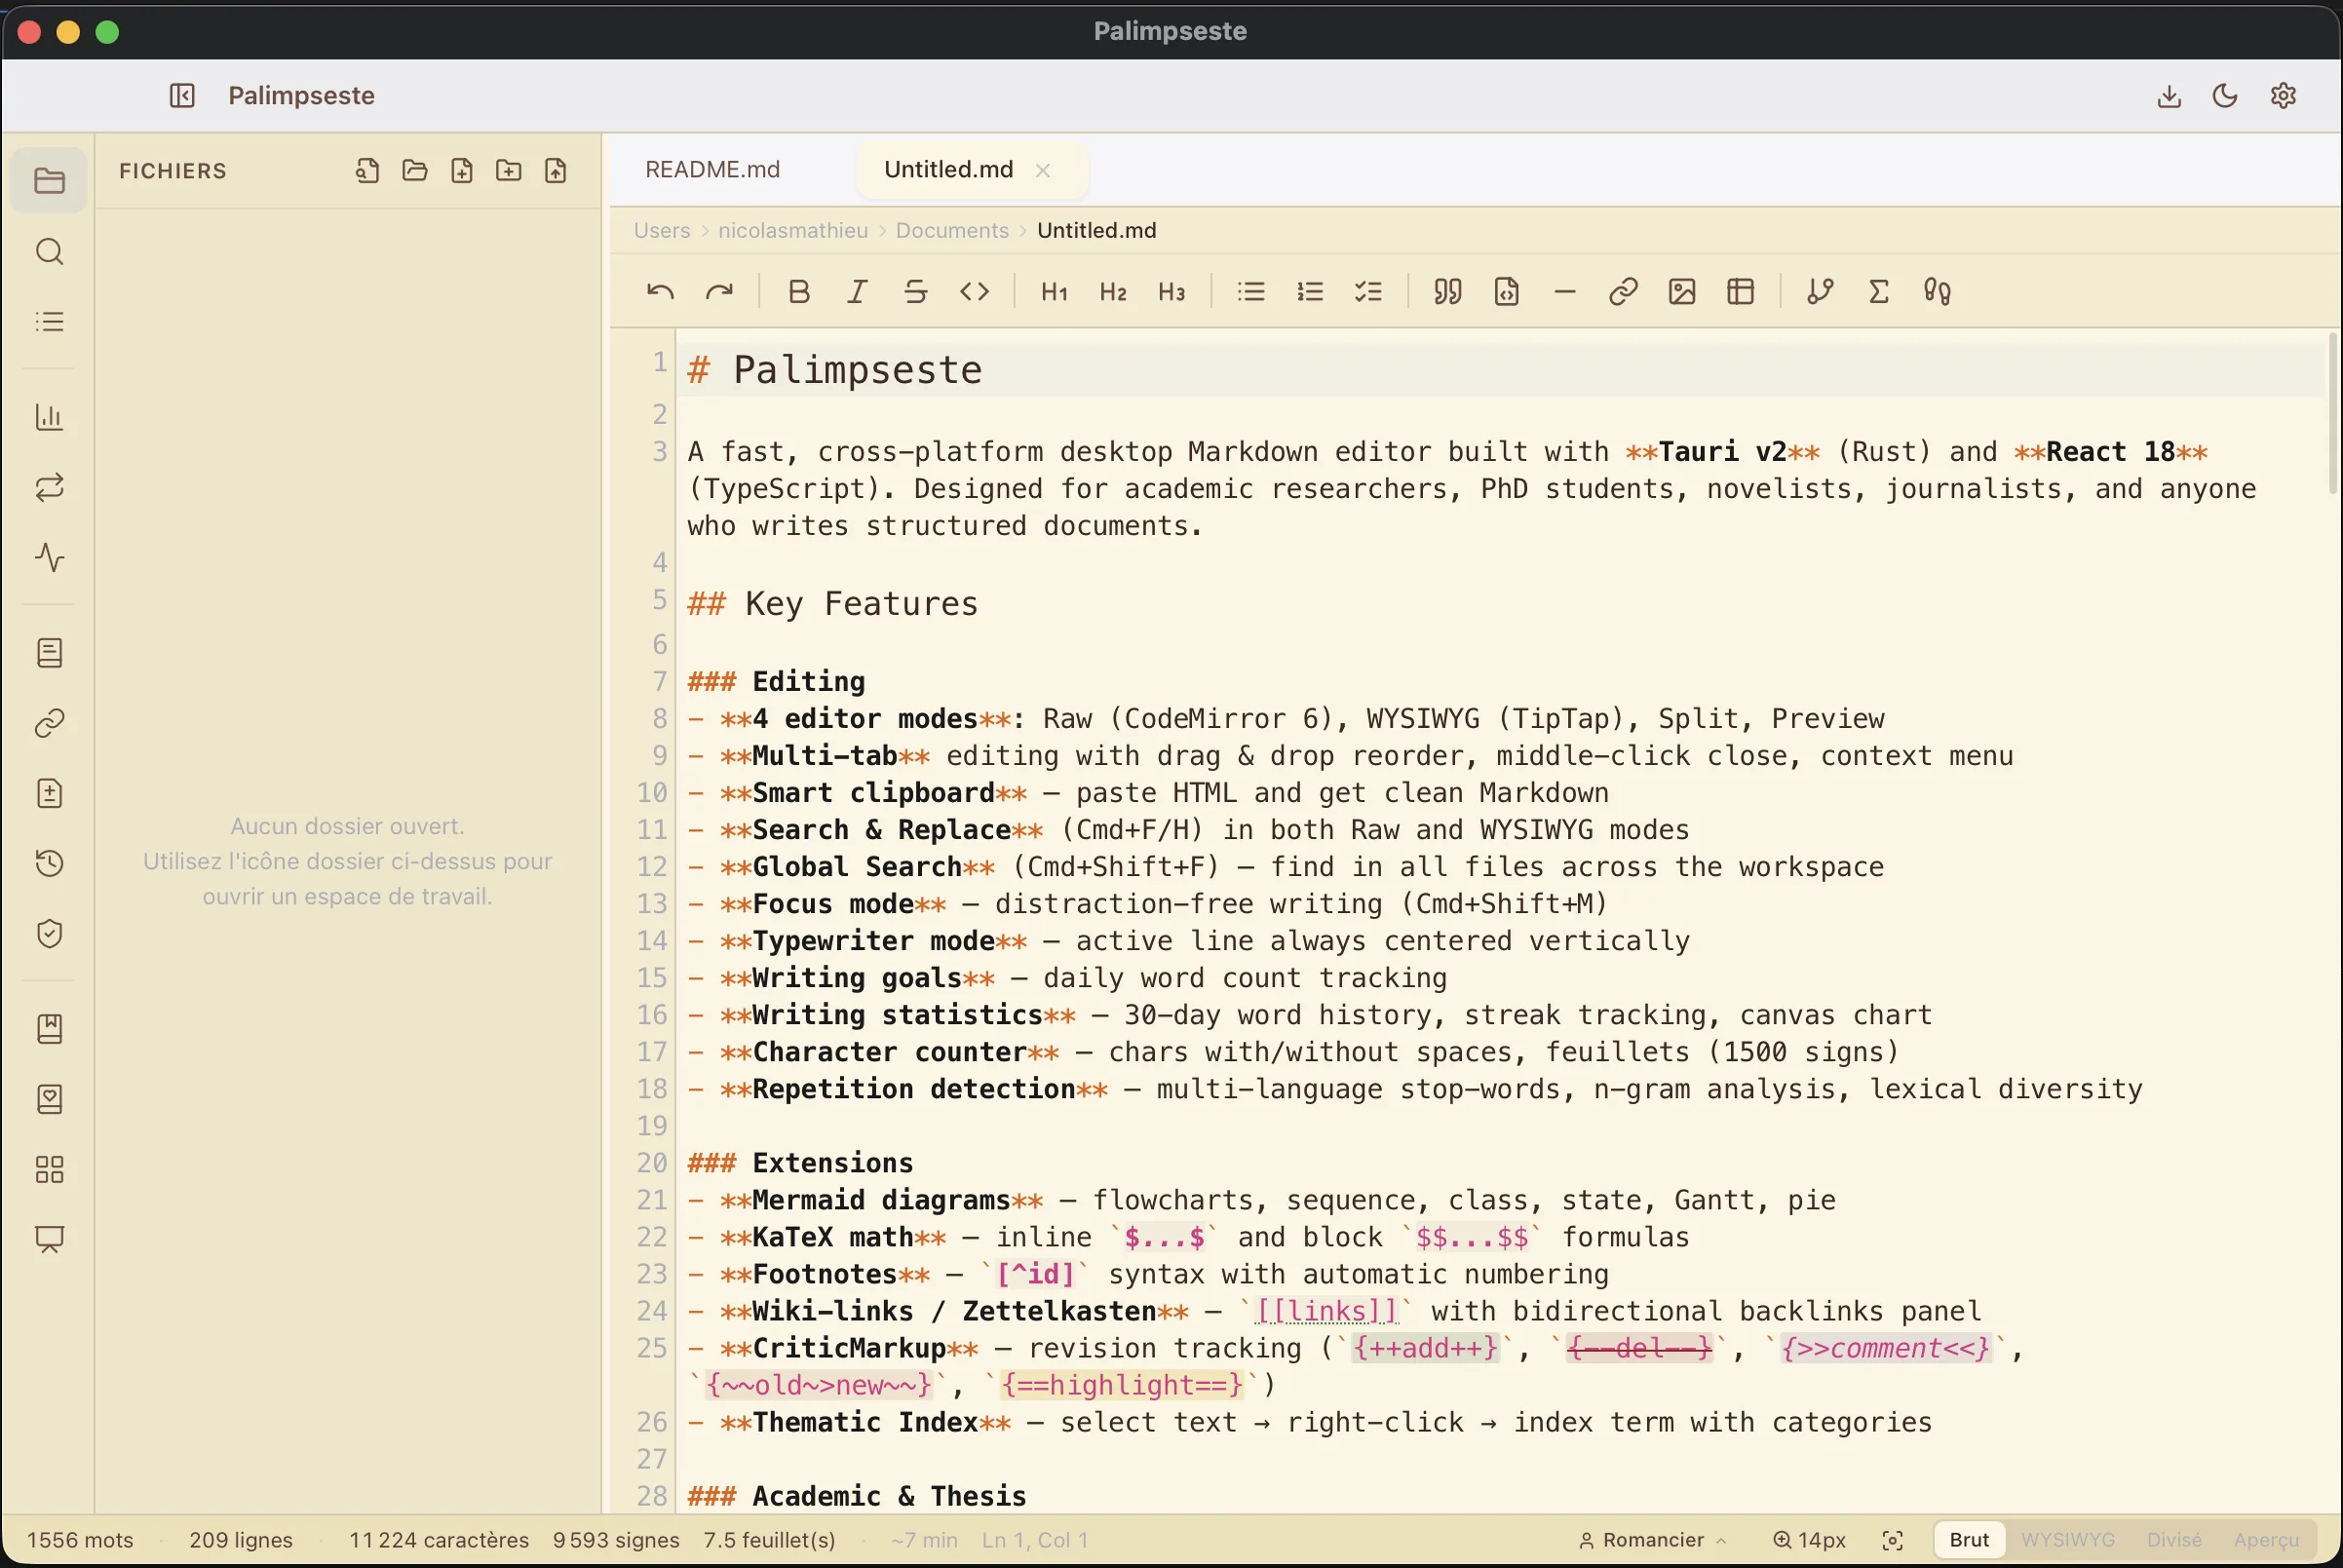2343x1568 pixels.
Task: Collapse the sidebar panel toggle
Action: [x=182, y=95]
